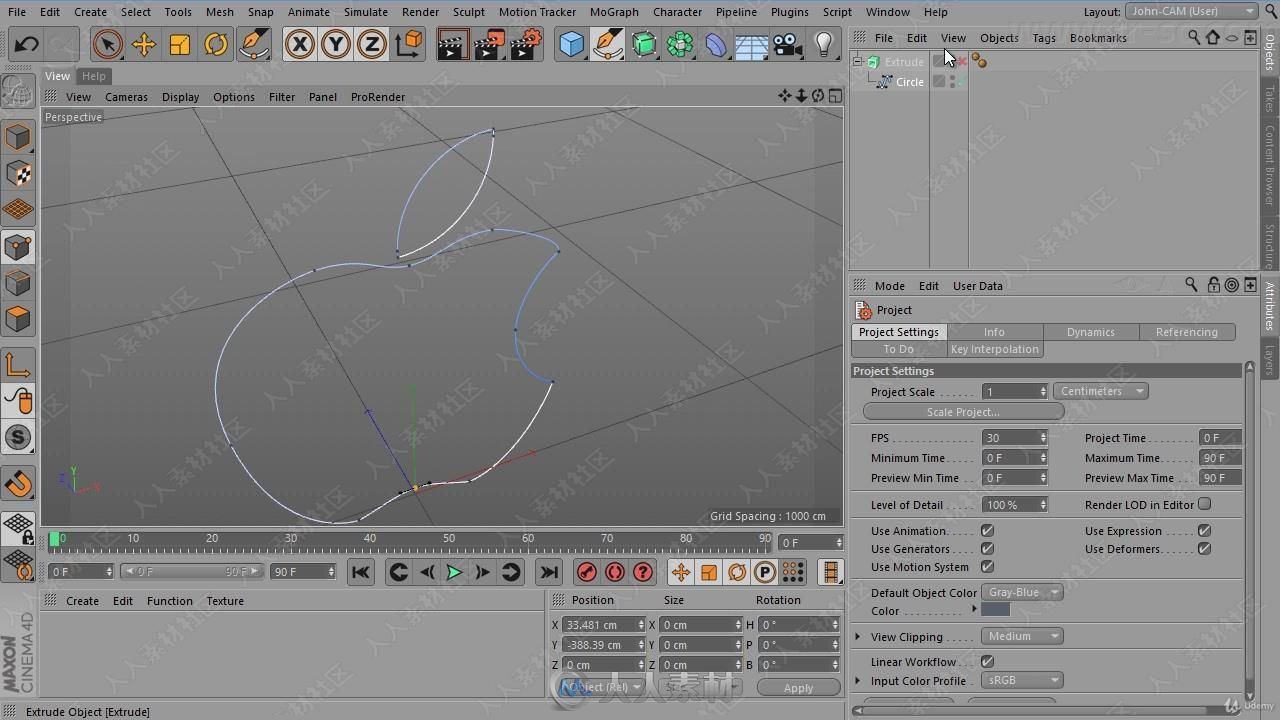The image size is (1280, 720).
Task: Open Edit Render Settings icon
Action: click(x=525, y=44)
